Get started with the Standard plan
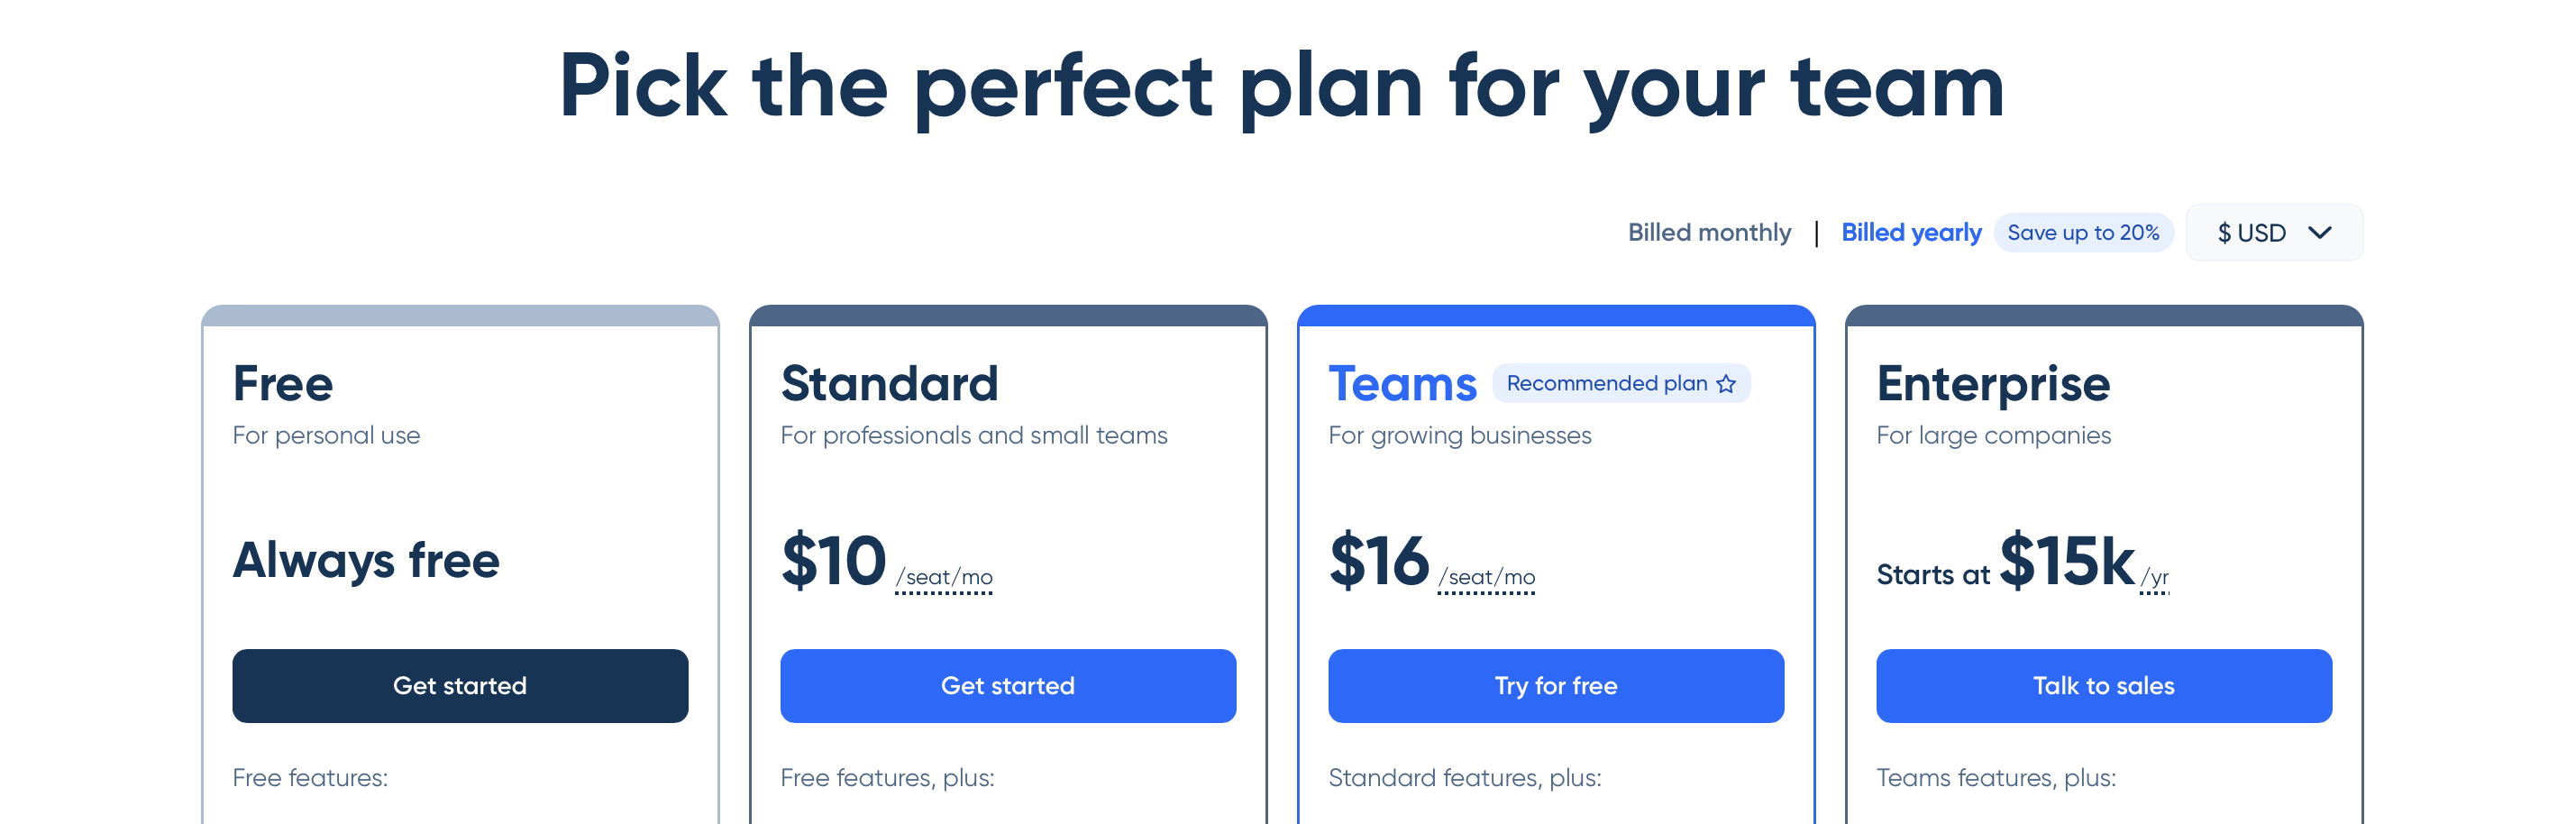Screen dimensions: 2576x824 pyautogui.click(x=1008, y=686)
